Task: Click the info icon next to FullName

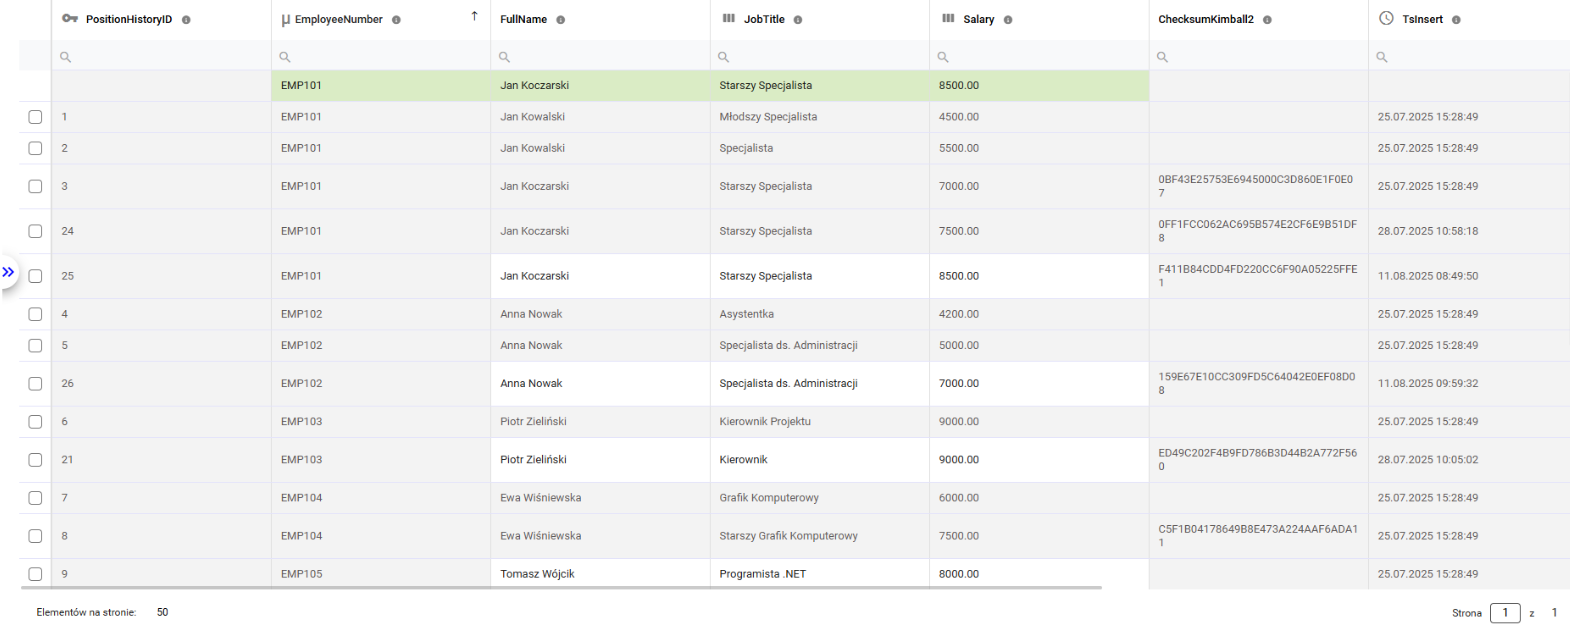Action: pyautogui.click(x=560, y=20)
